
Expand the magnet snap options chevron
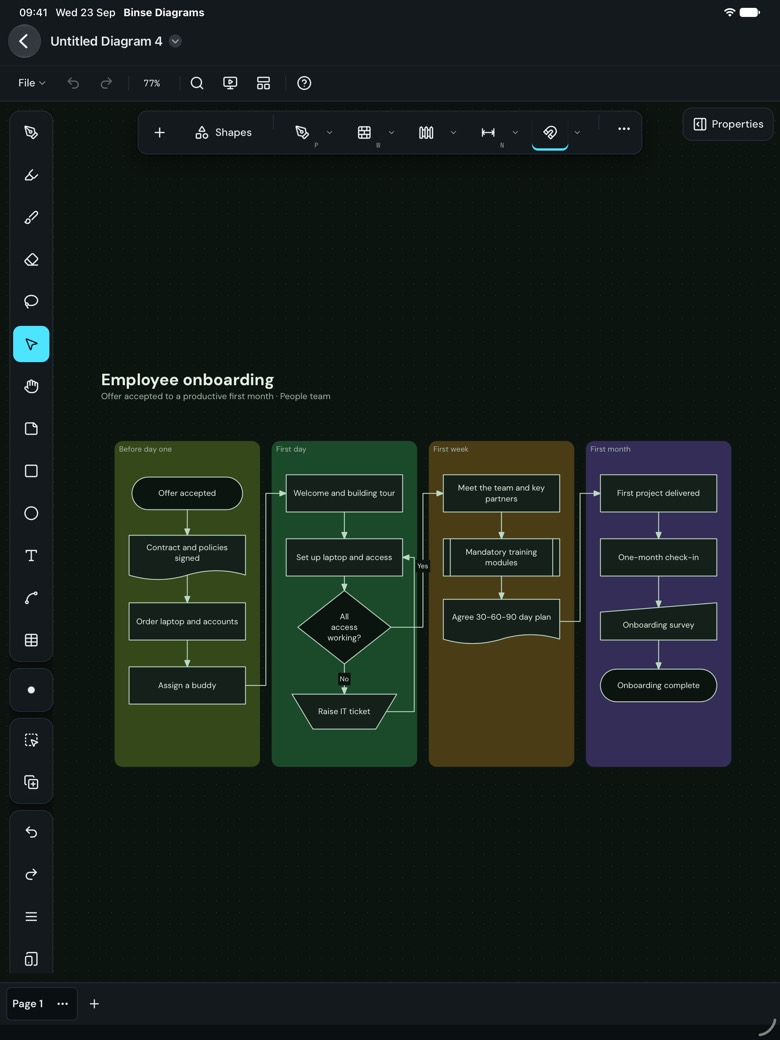577,133
